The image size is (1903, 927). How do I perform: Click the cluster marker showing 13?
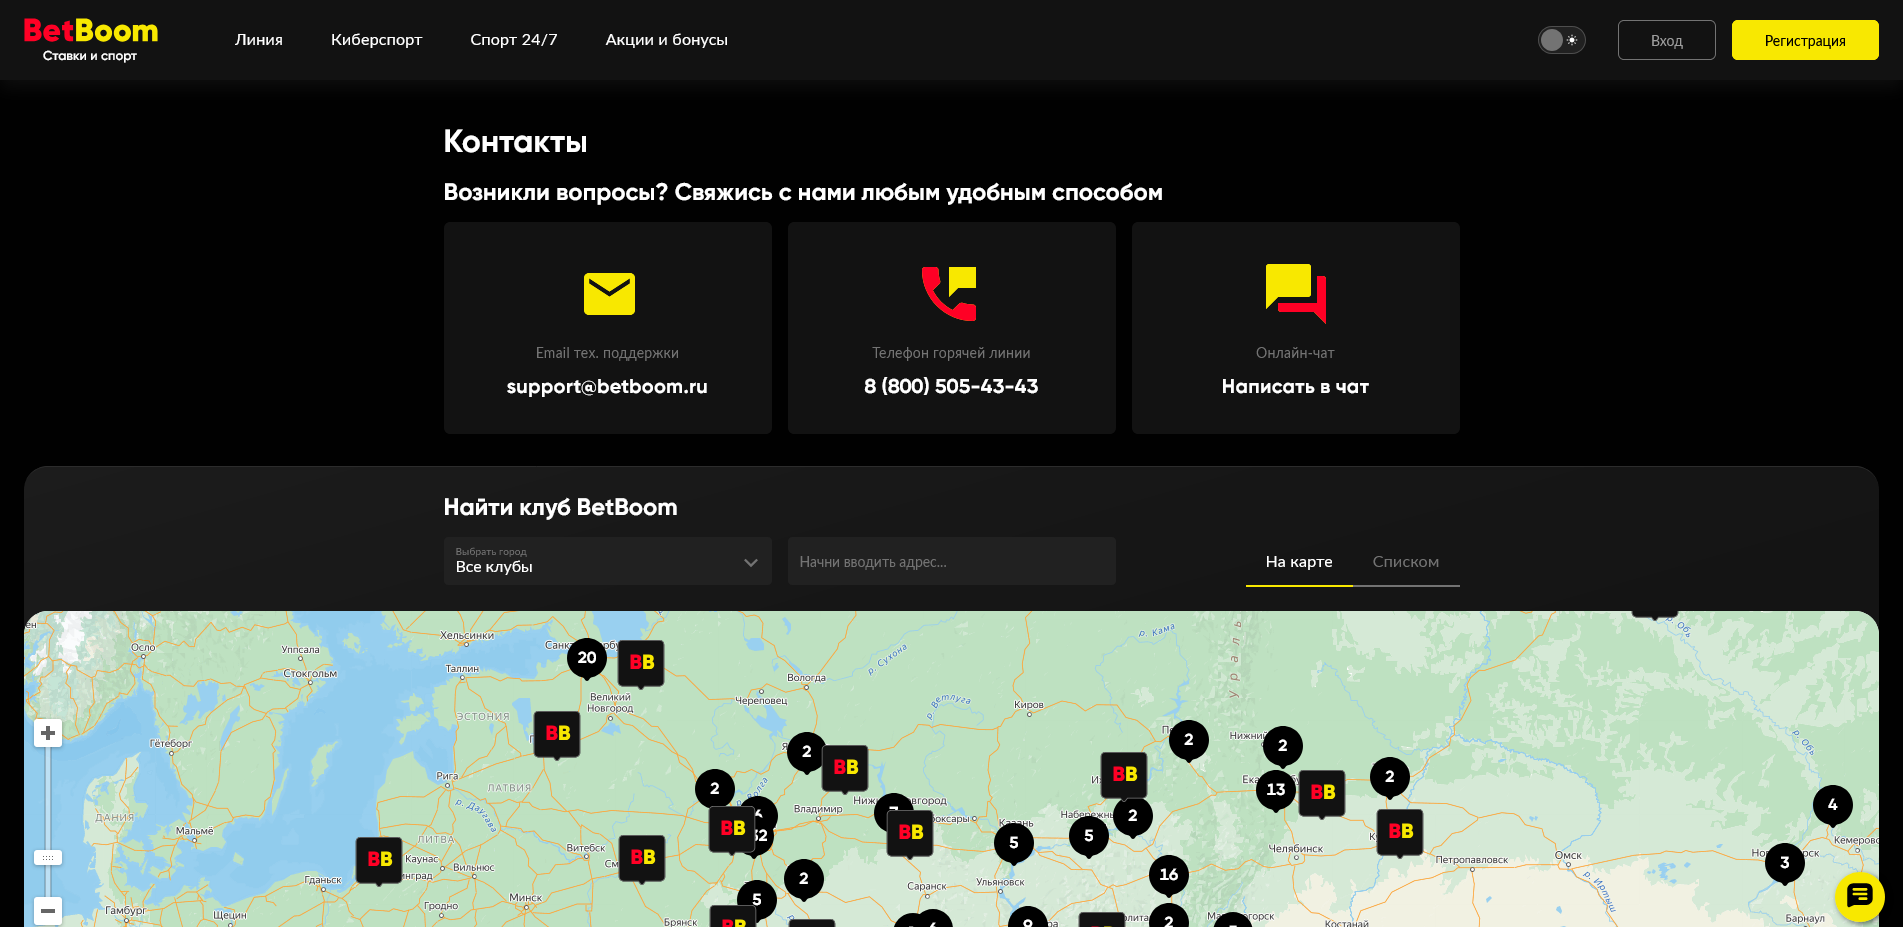(x=1275, y=790)
